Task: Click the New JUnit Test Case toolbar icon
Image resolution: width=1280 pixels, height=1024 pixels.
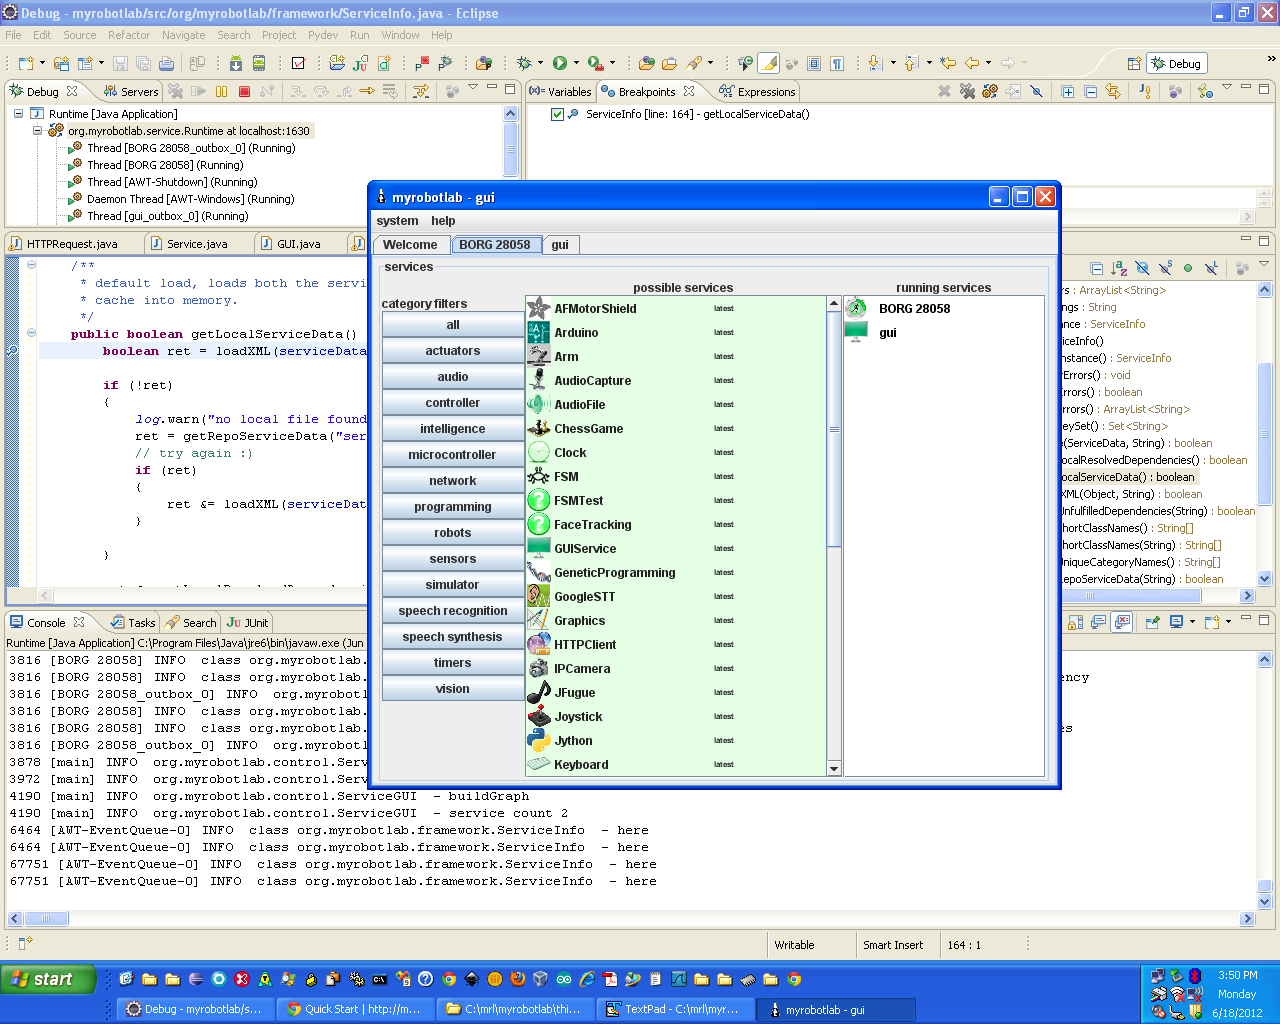Action: [x=360, y=63]
